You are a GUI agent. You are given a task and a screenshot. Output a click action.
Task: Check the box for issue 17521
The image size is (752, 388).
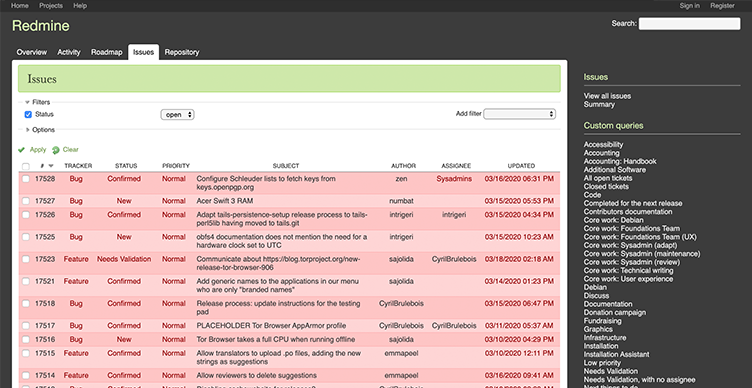coord(25,282)
